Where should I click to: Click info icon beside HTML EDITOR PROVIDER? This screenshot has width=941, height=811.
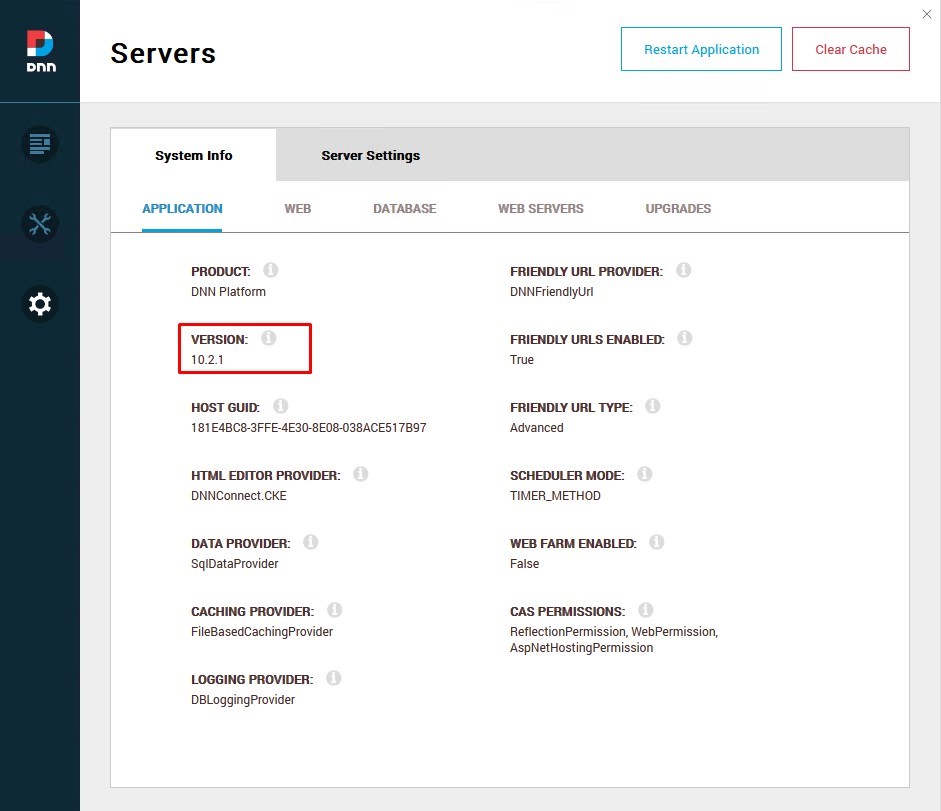coord(360,475)
